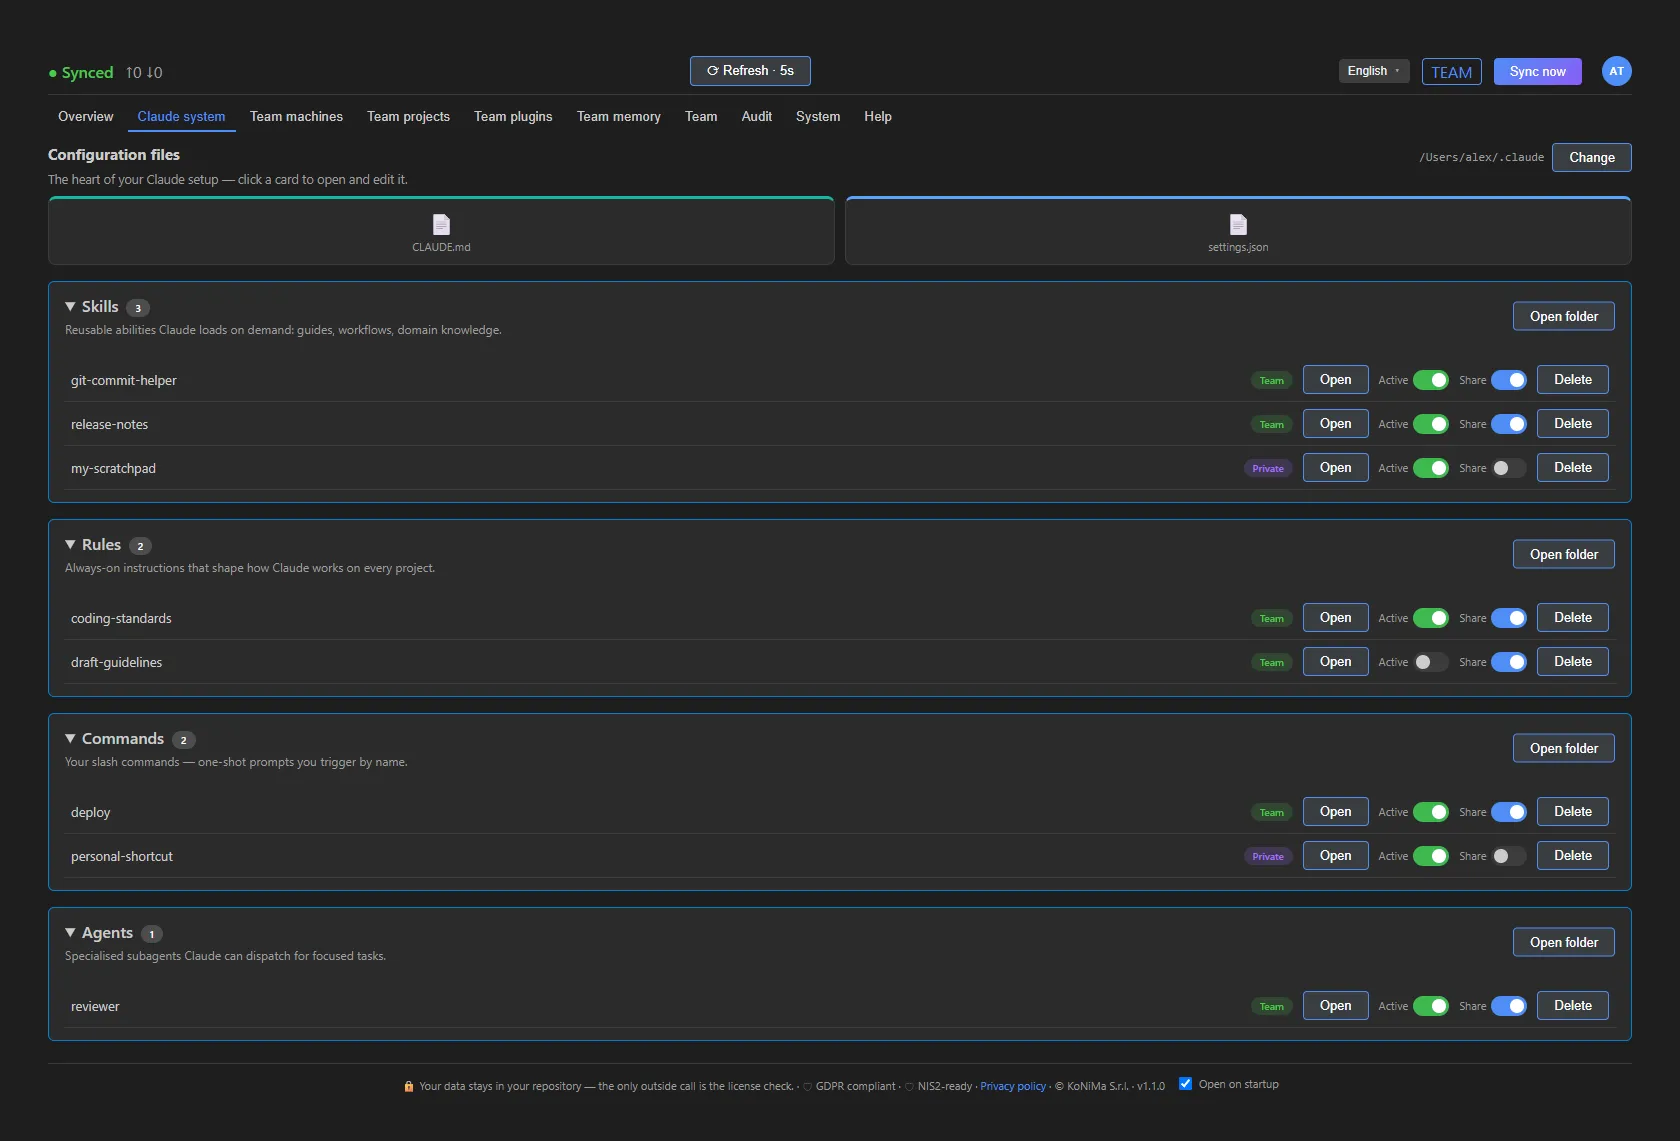The image size is (1680, 1141).
Task: Open the coding-standards rule
Action: 1336,618
